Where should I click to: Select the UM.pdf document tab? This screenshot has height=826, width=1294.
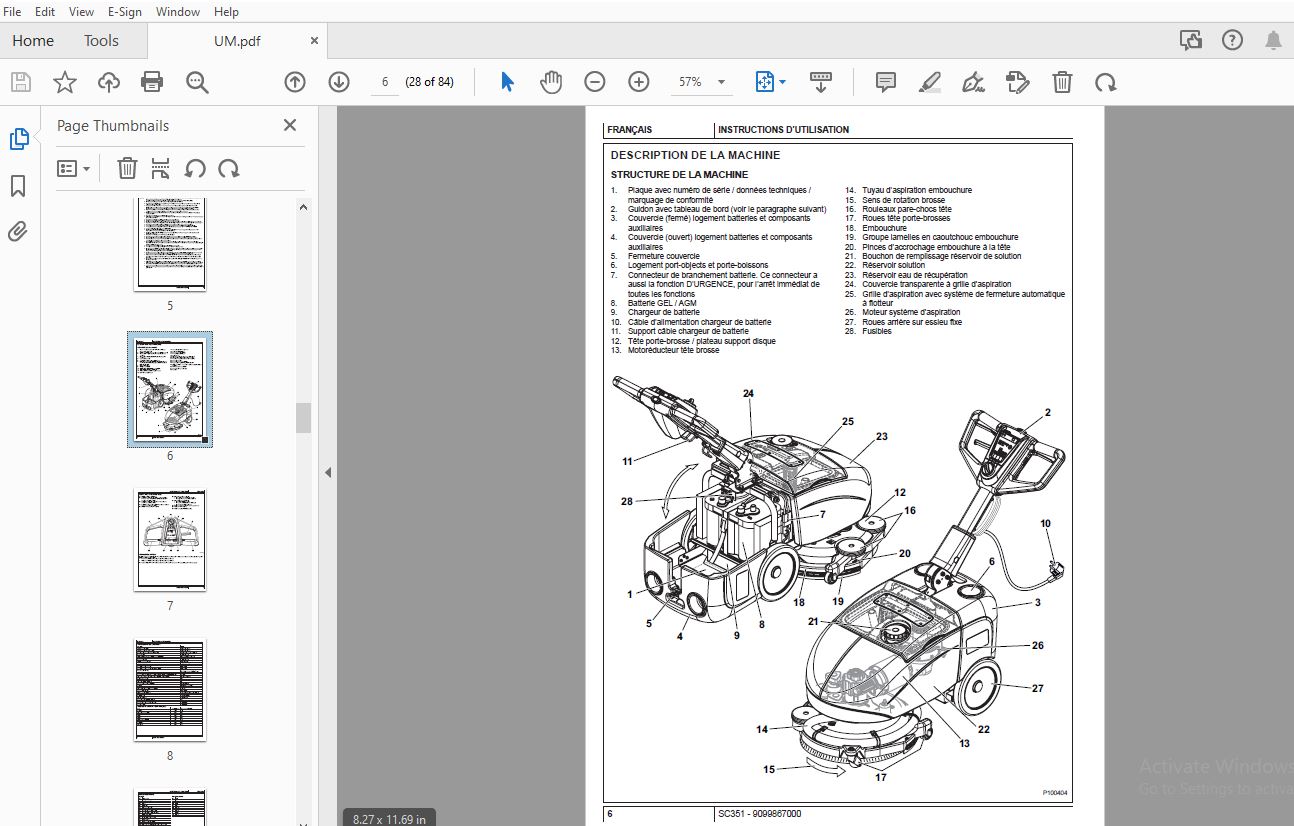[x=235, y=41]
